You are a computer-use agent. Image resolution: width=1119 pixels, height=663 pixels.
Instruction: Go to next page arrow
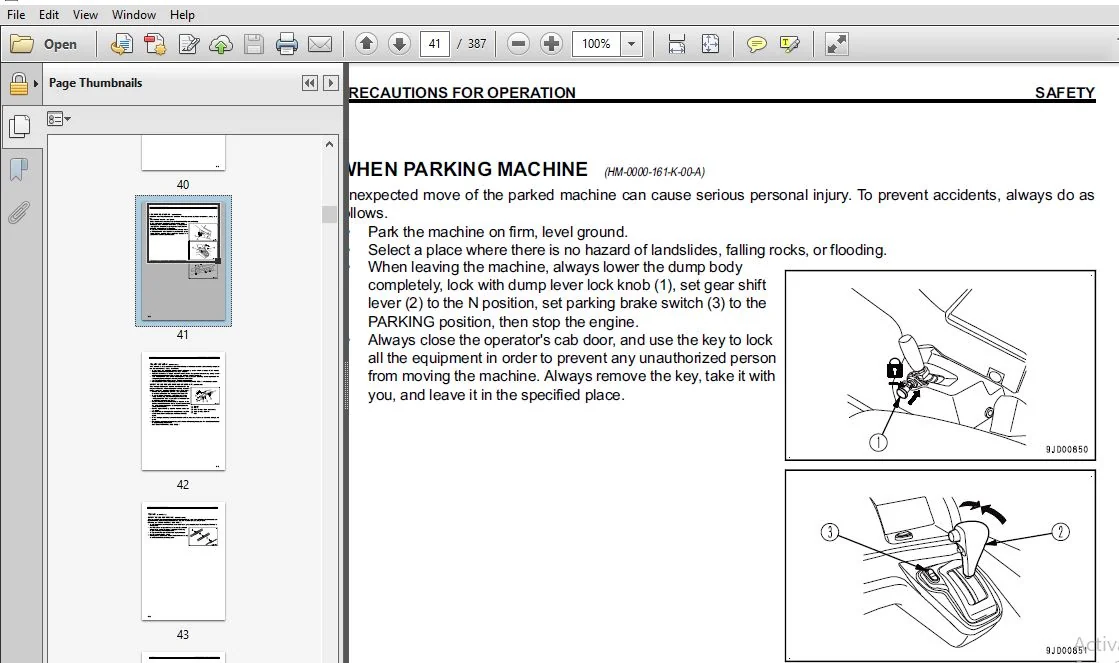pyautogui.click(x=399, y=44)
